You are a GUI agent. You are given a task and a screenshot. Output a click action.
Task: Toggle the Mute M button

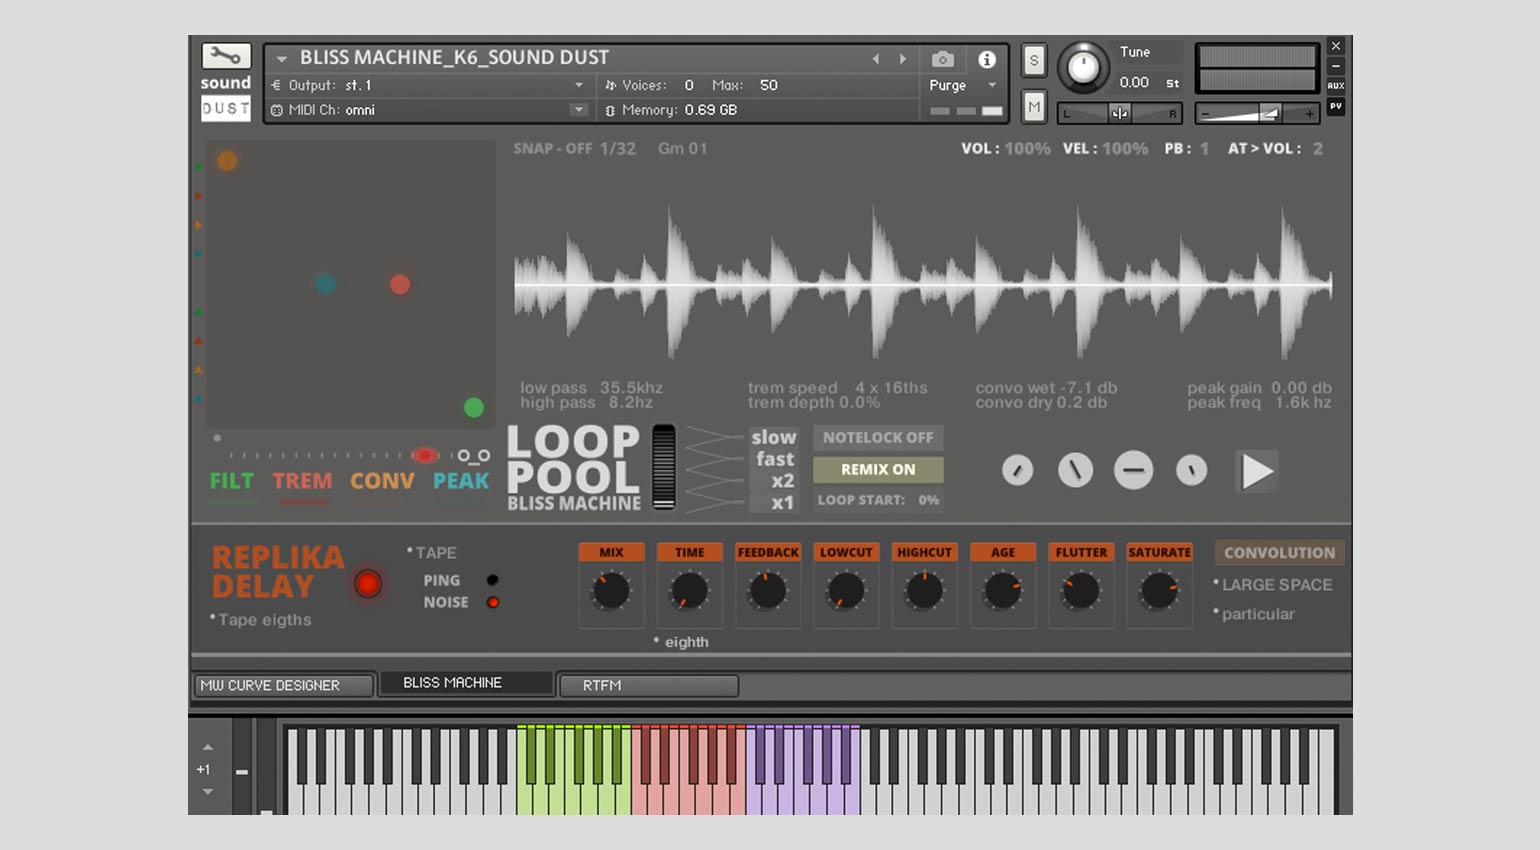[1034, 106]
